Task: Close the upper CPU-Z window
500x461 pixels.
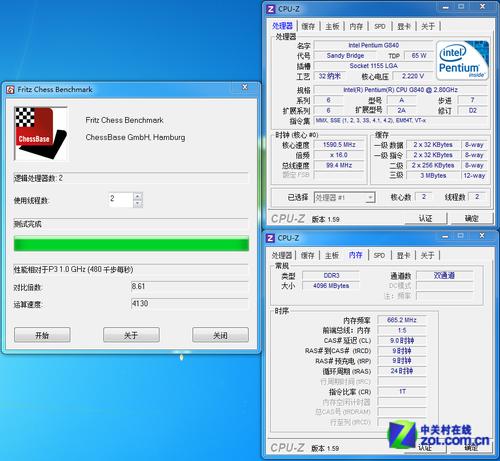Action: click(x=483, y=7)
